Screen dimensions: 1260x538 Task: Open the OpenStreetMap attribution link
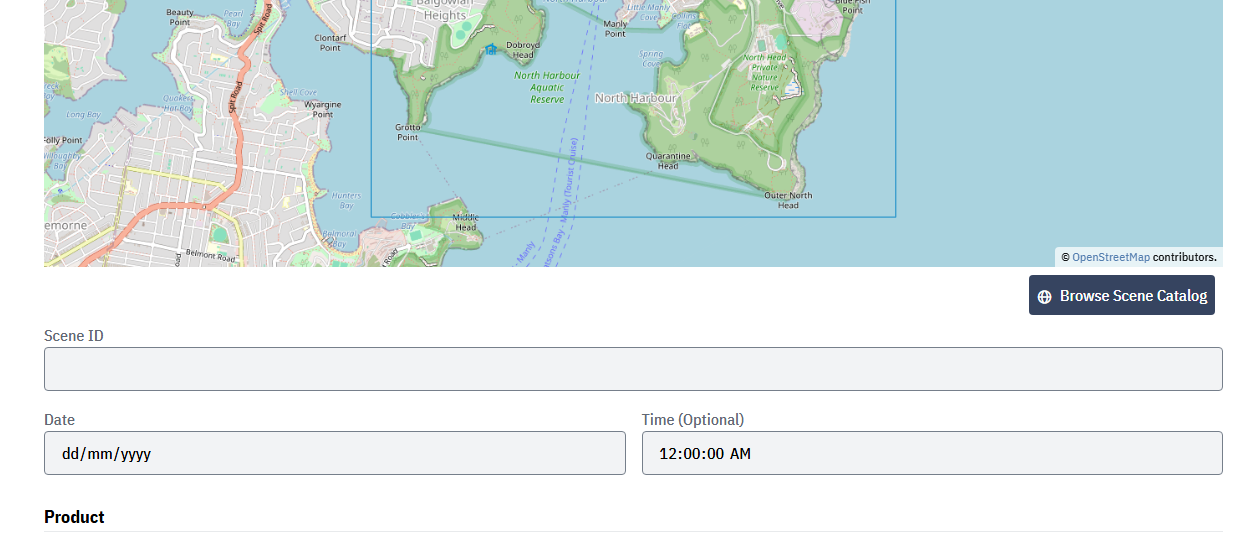(1111, 257)
